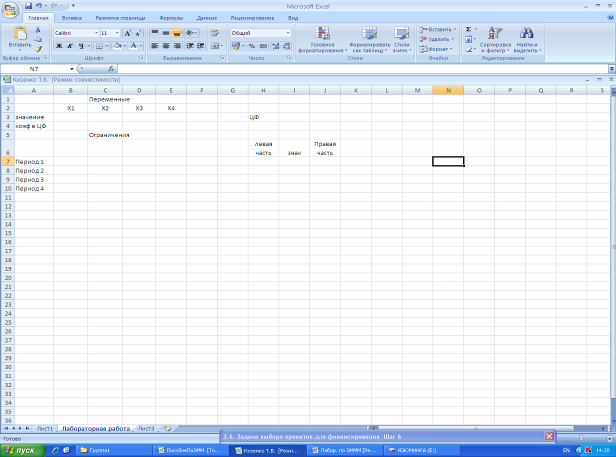
Task: Click the formula bar input field
Action: pos(362,69)
